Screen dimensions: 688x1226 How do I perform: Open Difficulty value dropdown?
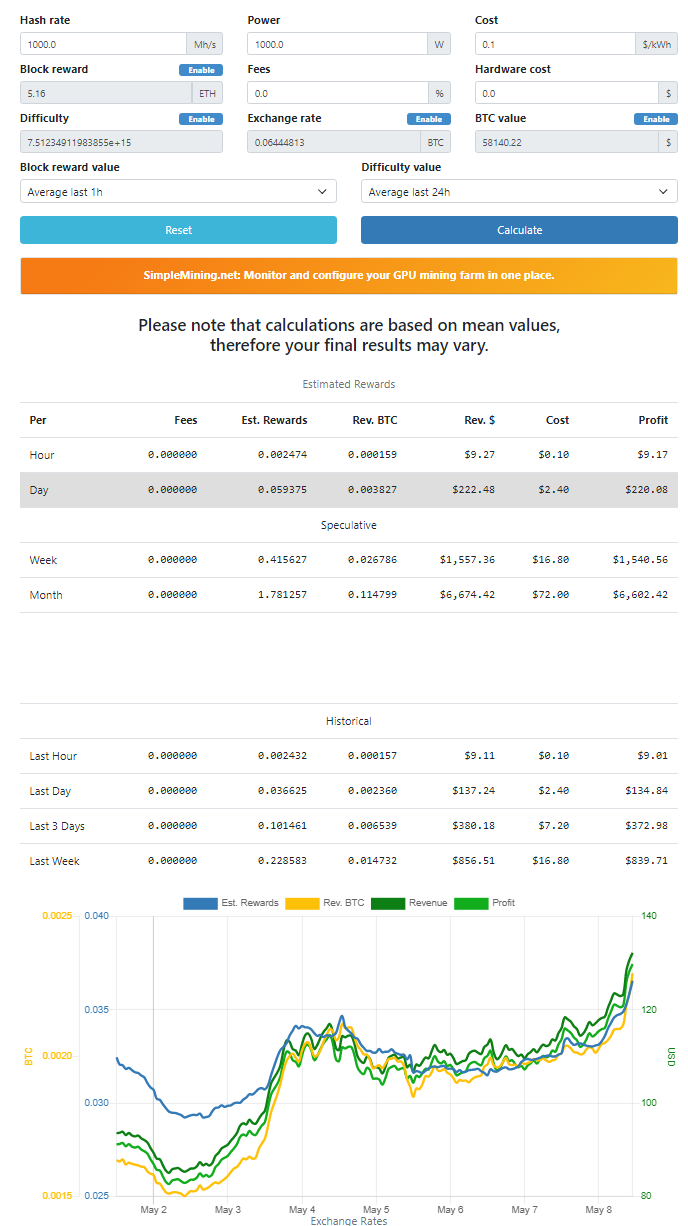pyautogui.click(x=519, y=191)
